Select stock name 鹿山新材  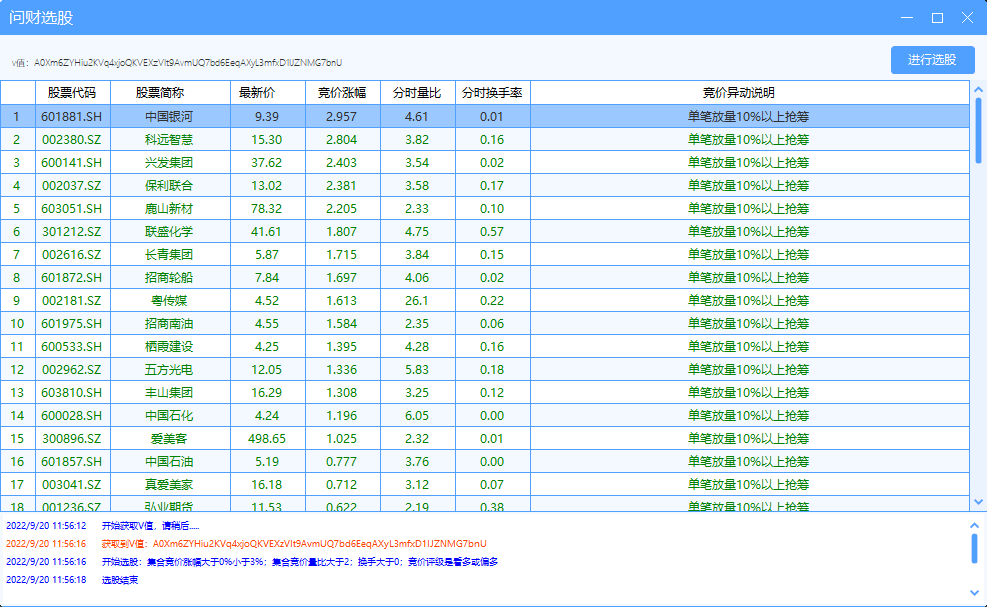click(x=169, y=208)
